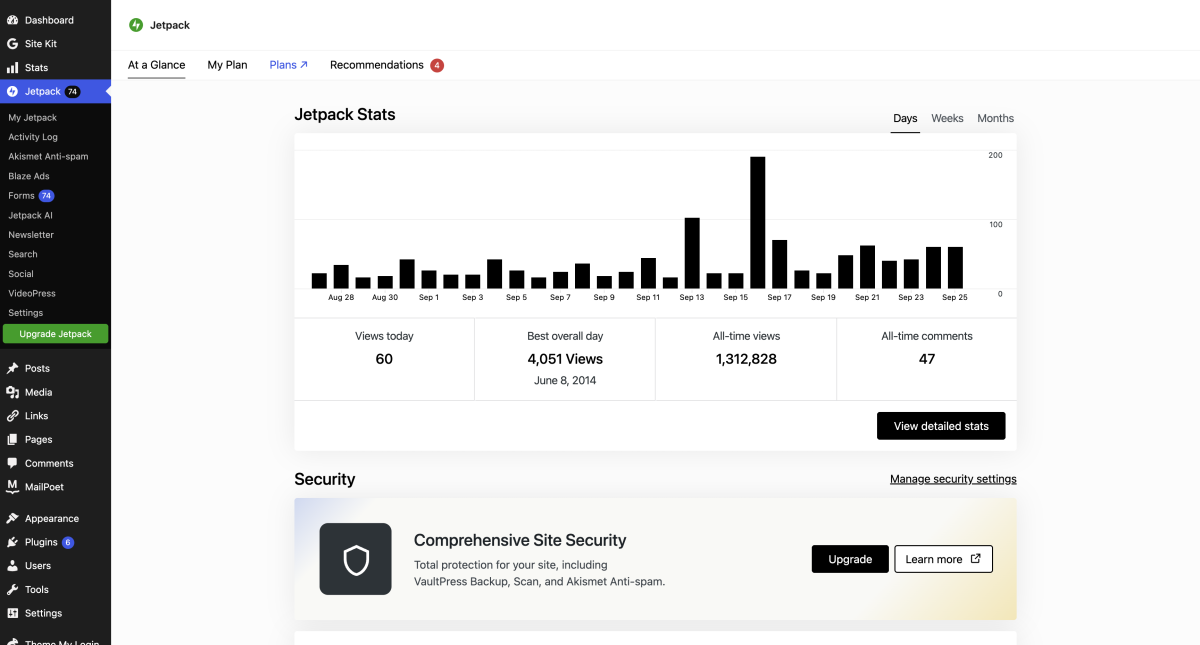The image size is (1200, 645).
Task: Click the Forms 74 count badge
Action: click(x=46, y=196)
